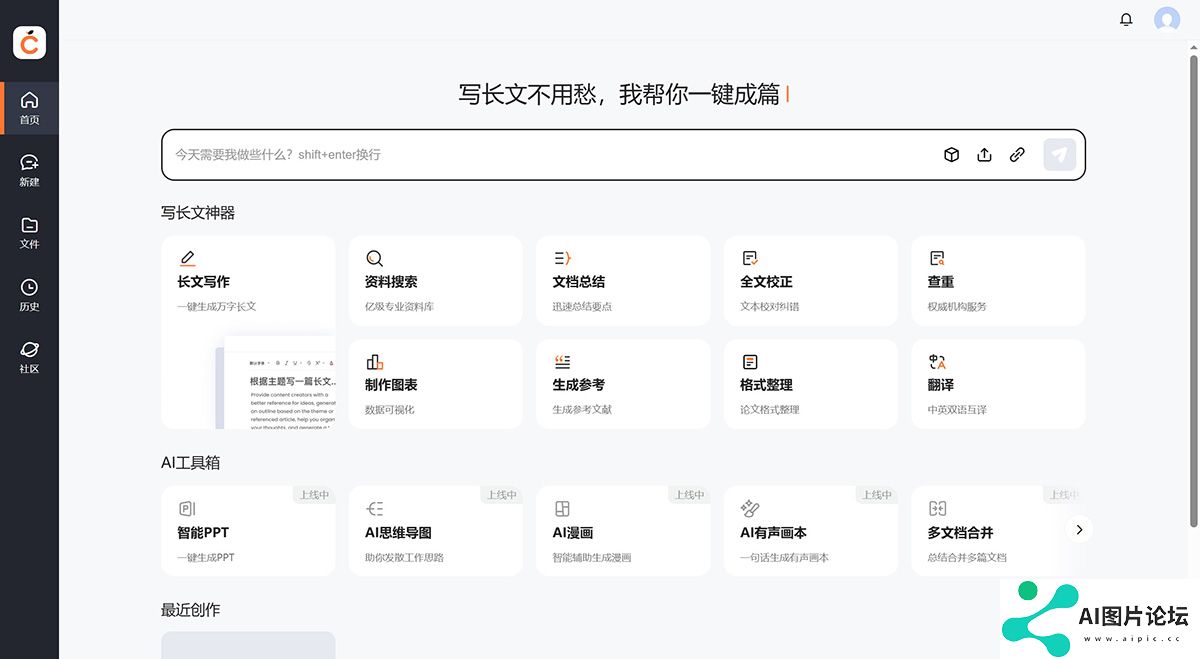
Task: Open the 多文档合并 card
Action: click(x=998, y=531)
